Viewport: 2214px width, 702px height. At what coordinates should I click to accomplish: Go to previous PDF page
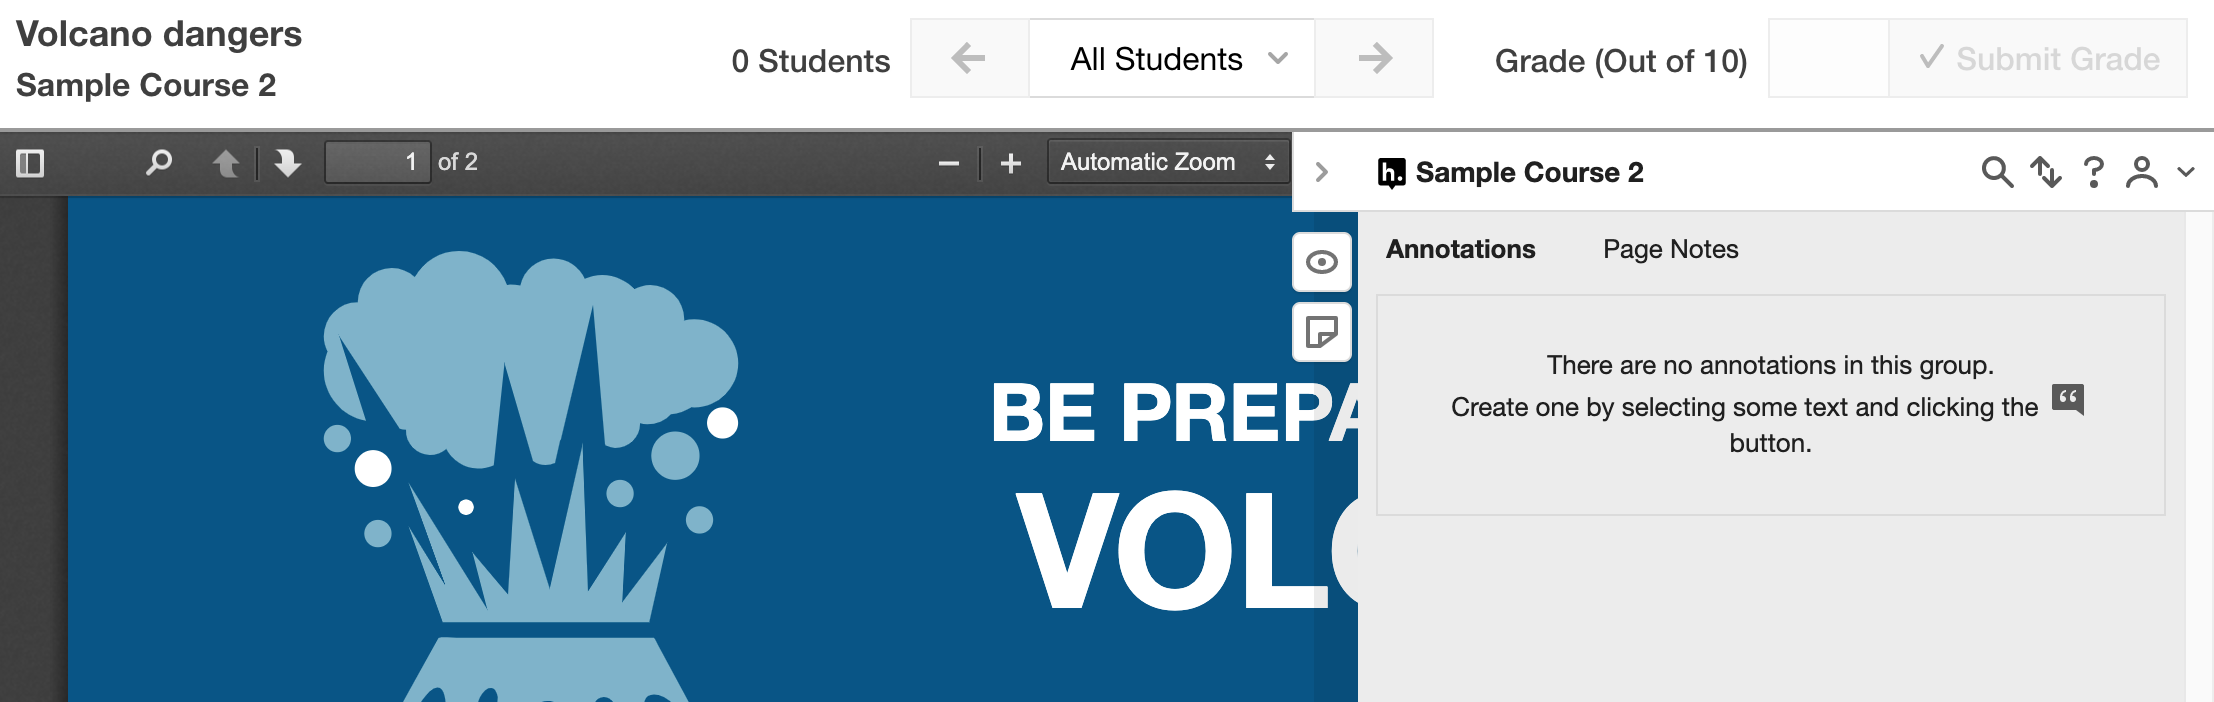pos(226,163)
